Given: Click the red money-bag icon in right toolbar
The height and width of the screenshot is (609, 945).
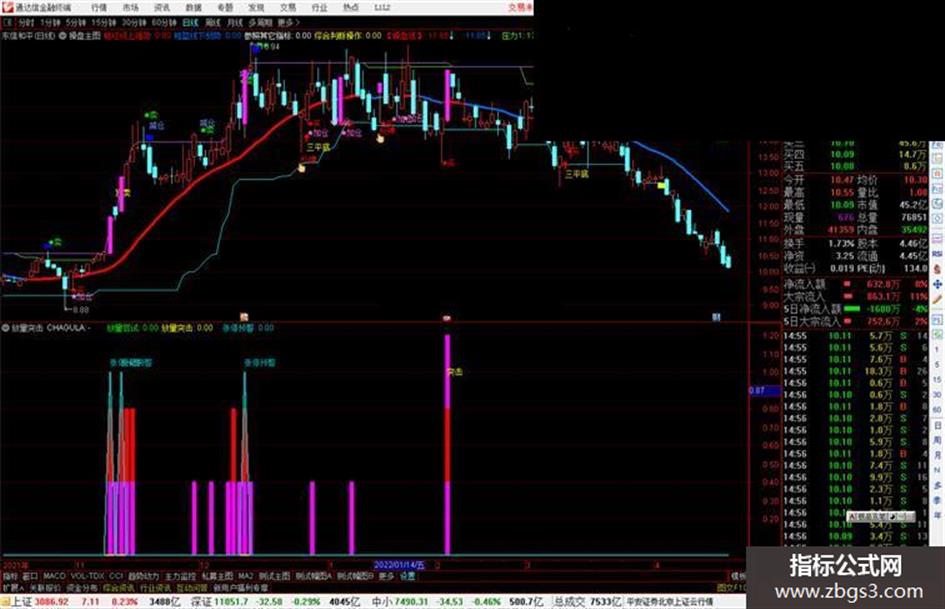Looking at the screenshot, I should pos(937,269).
